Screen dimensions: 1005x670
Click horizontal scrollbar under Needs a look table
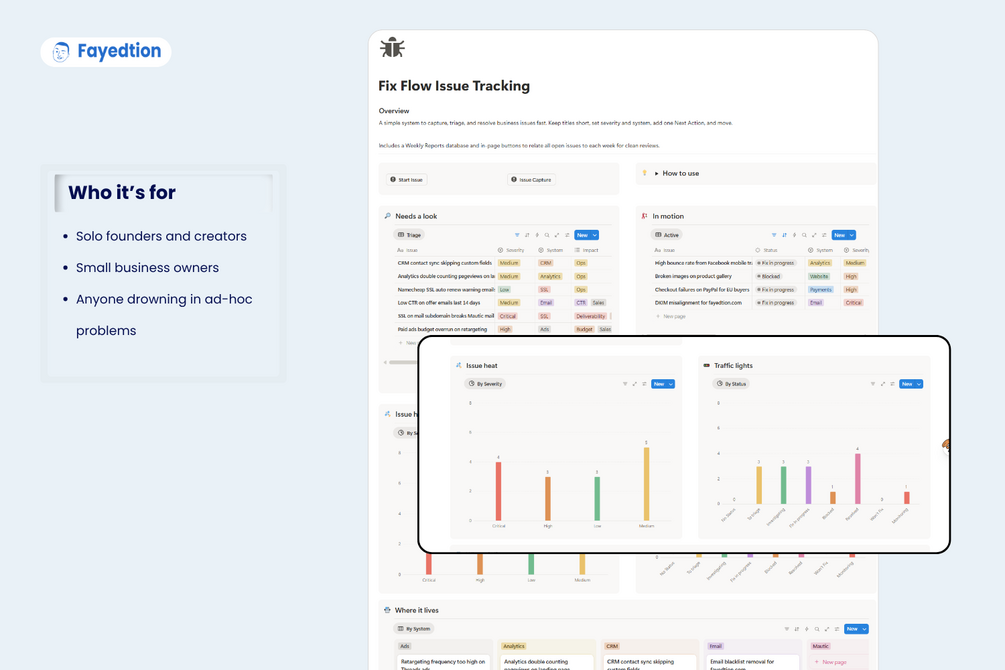(404, 362)
